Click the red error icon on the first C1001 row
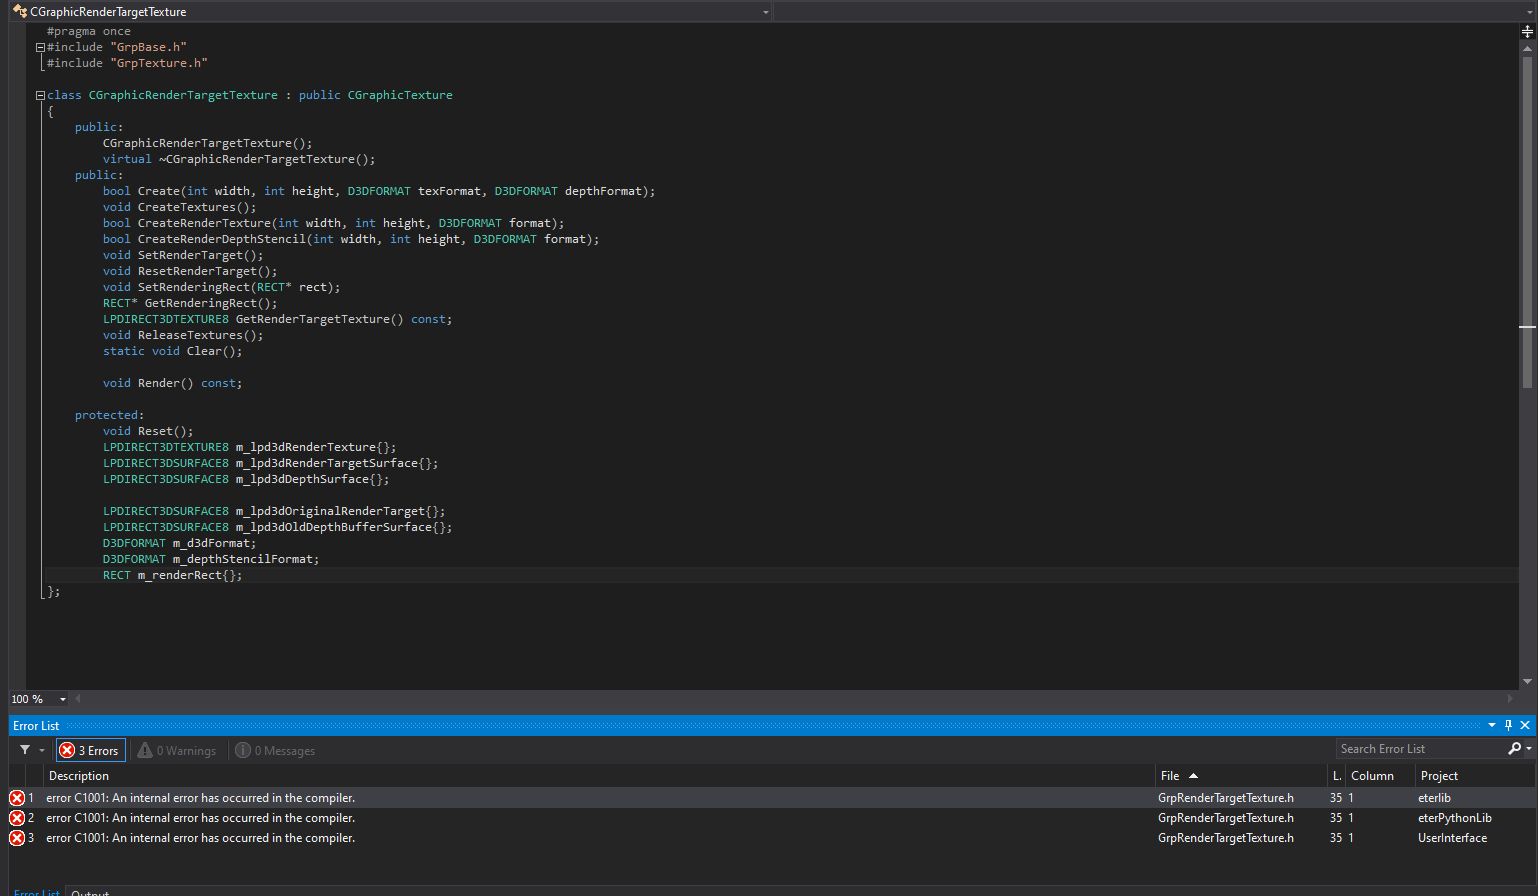The width and height of the screenshot is (1538, 896). [15, 797]
